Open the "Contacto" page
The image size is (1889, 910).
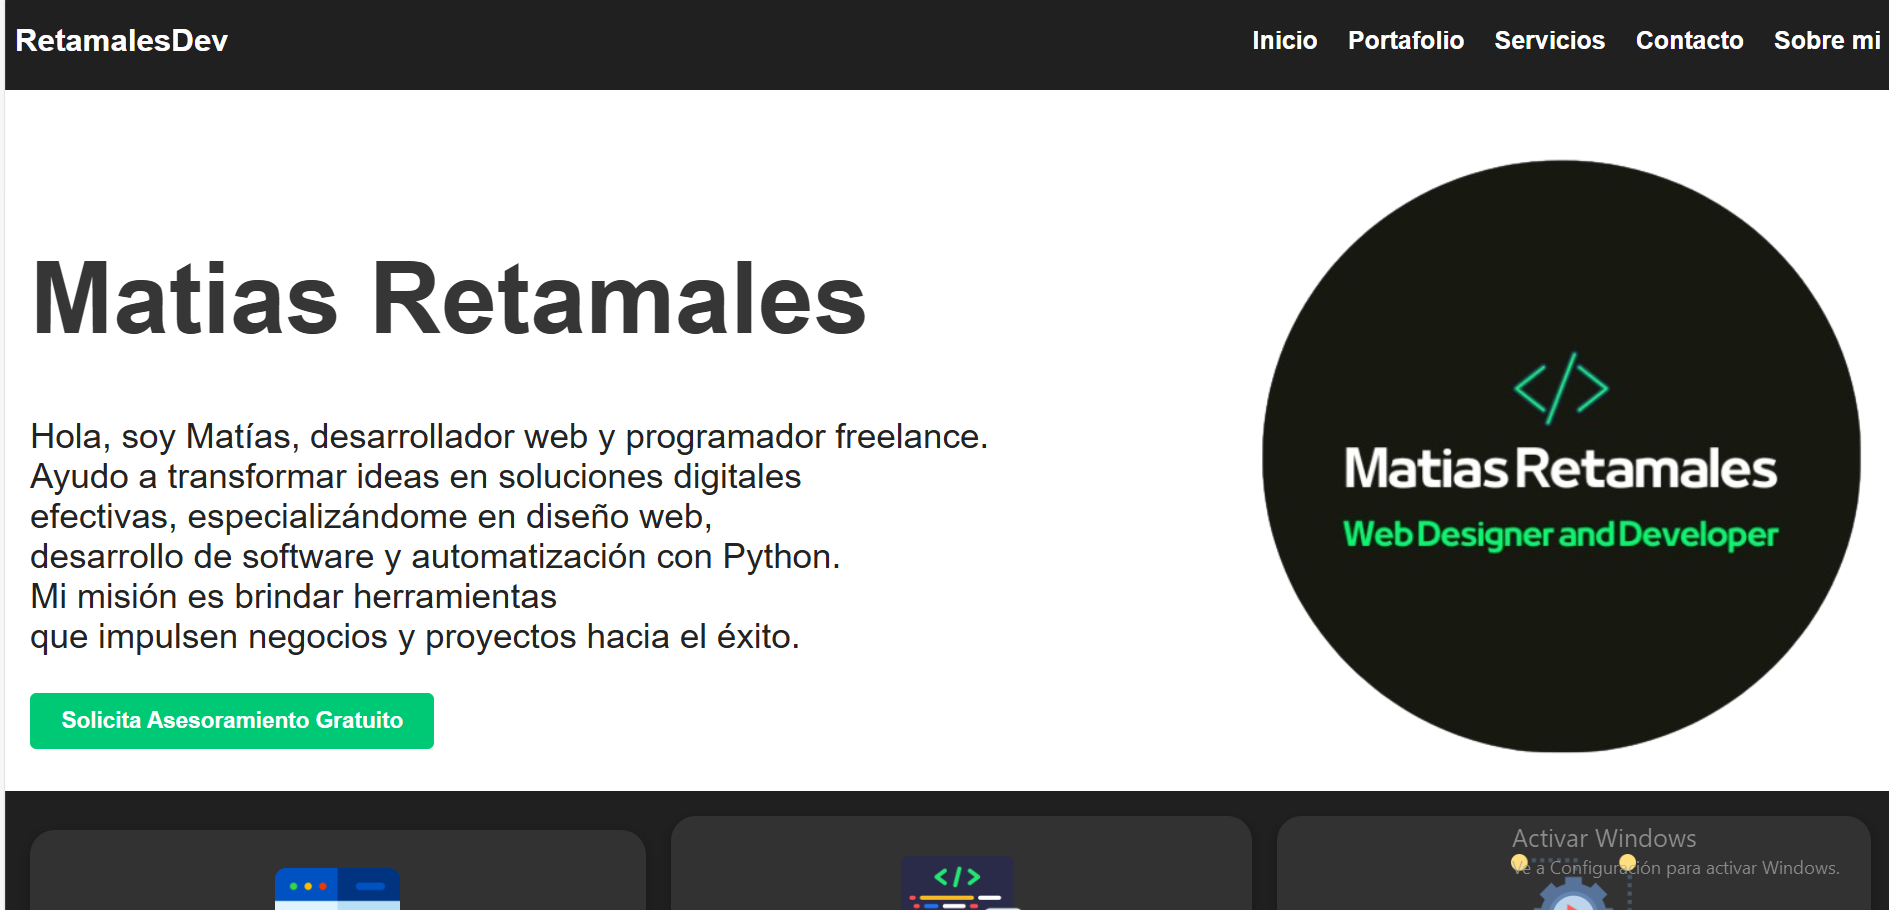[x=1689, y=41]
